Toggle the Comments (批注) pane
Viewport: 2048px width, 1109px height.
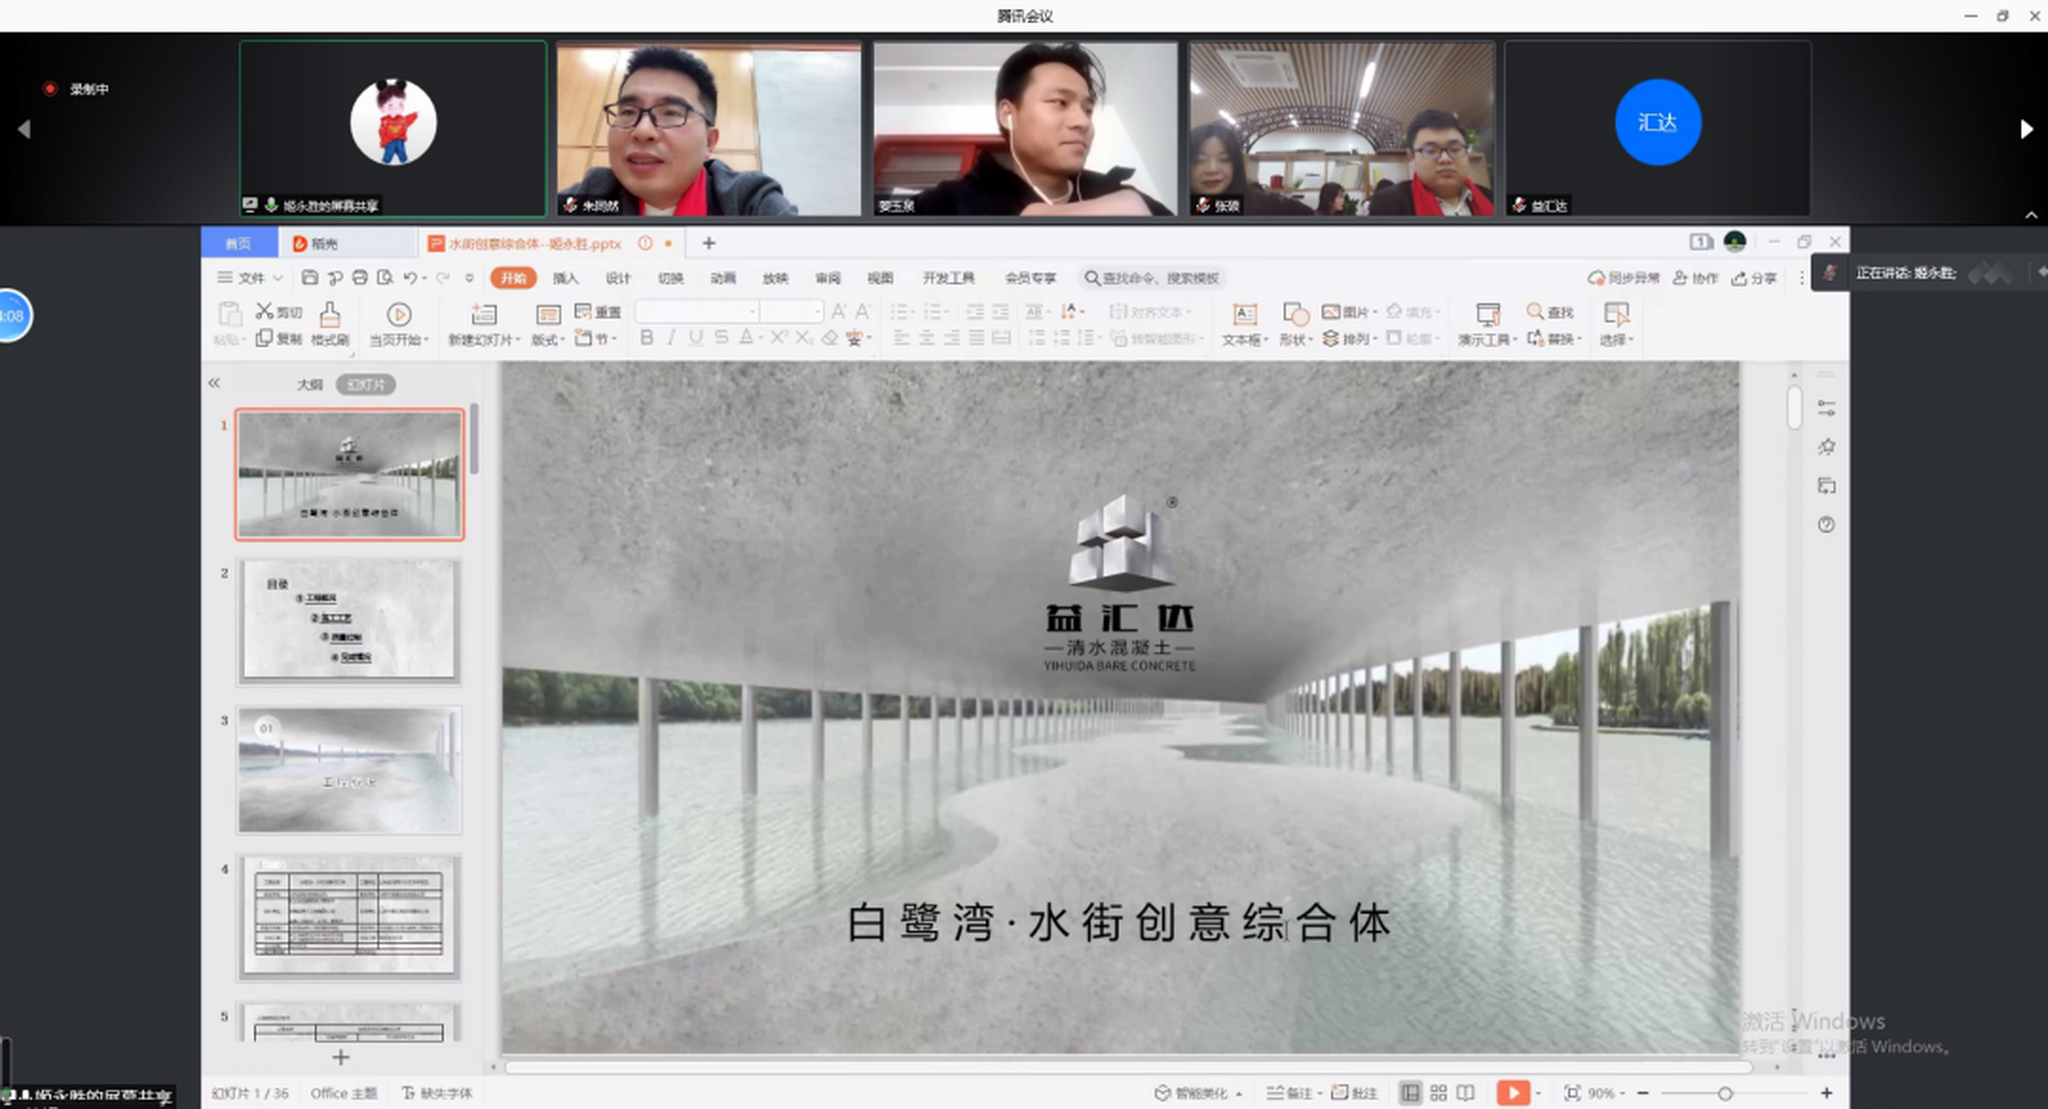pos(1355,1093)
